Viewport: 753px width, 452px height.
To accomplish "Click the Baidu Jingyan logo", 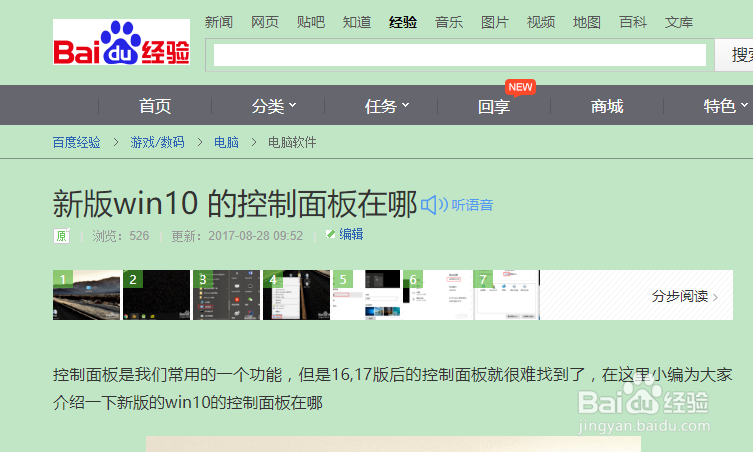I will pyautogui.click(x=121, y=42).
